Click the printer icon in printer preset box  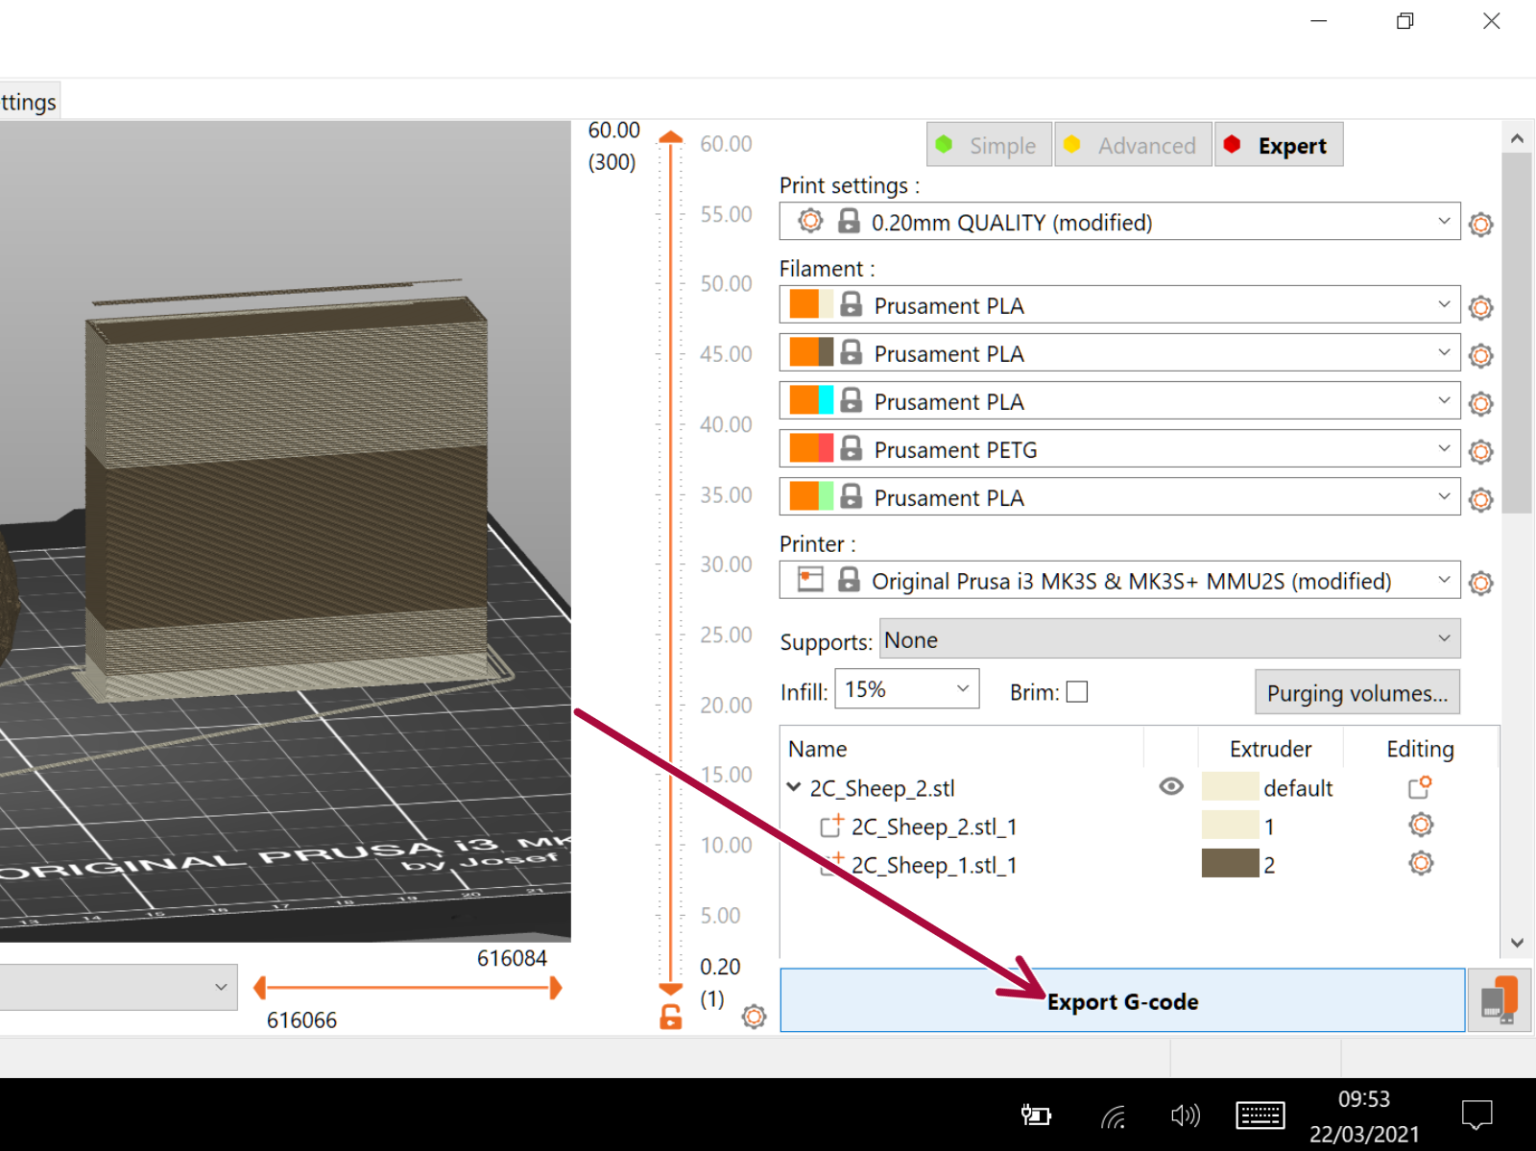(x=811, y=579)
